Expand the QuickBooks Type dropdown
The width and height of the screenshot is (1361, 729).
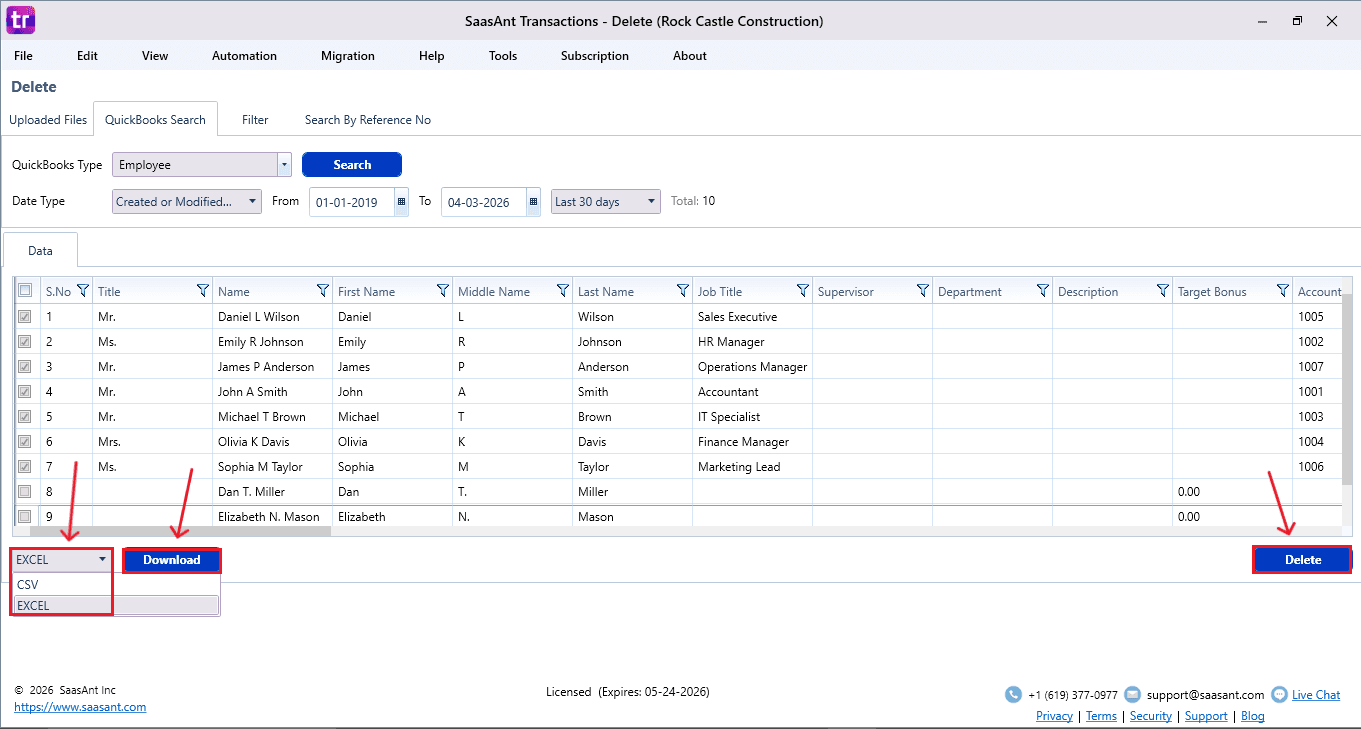click(x=284, y=165)
